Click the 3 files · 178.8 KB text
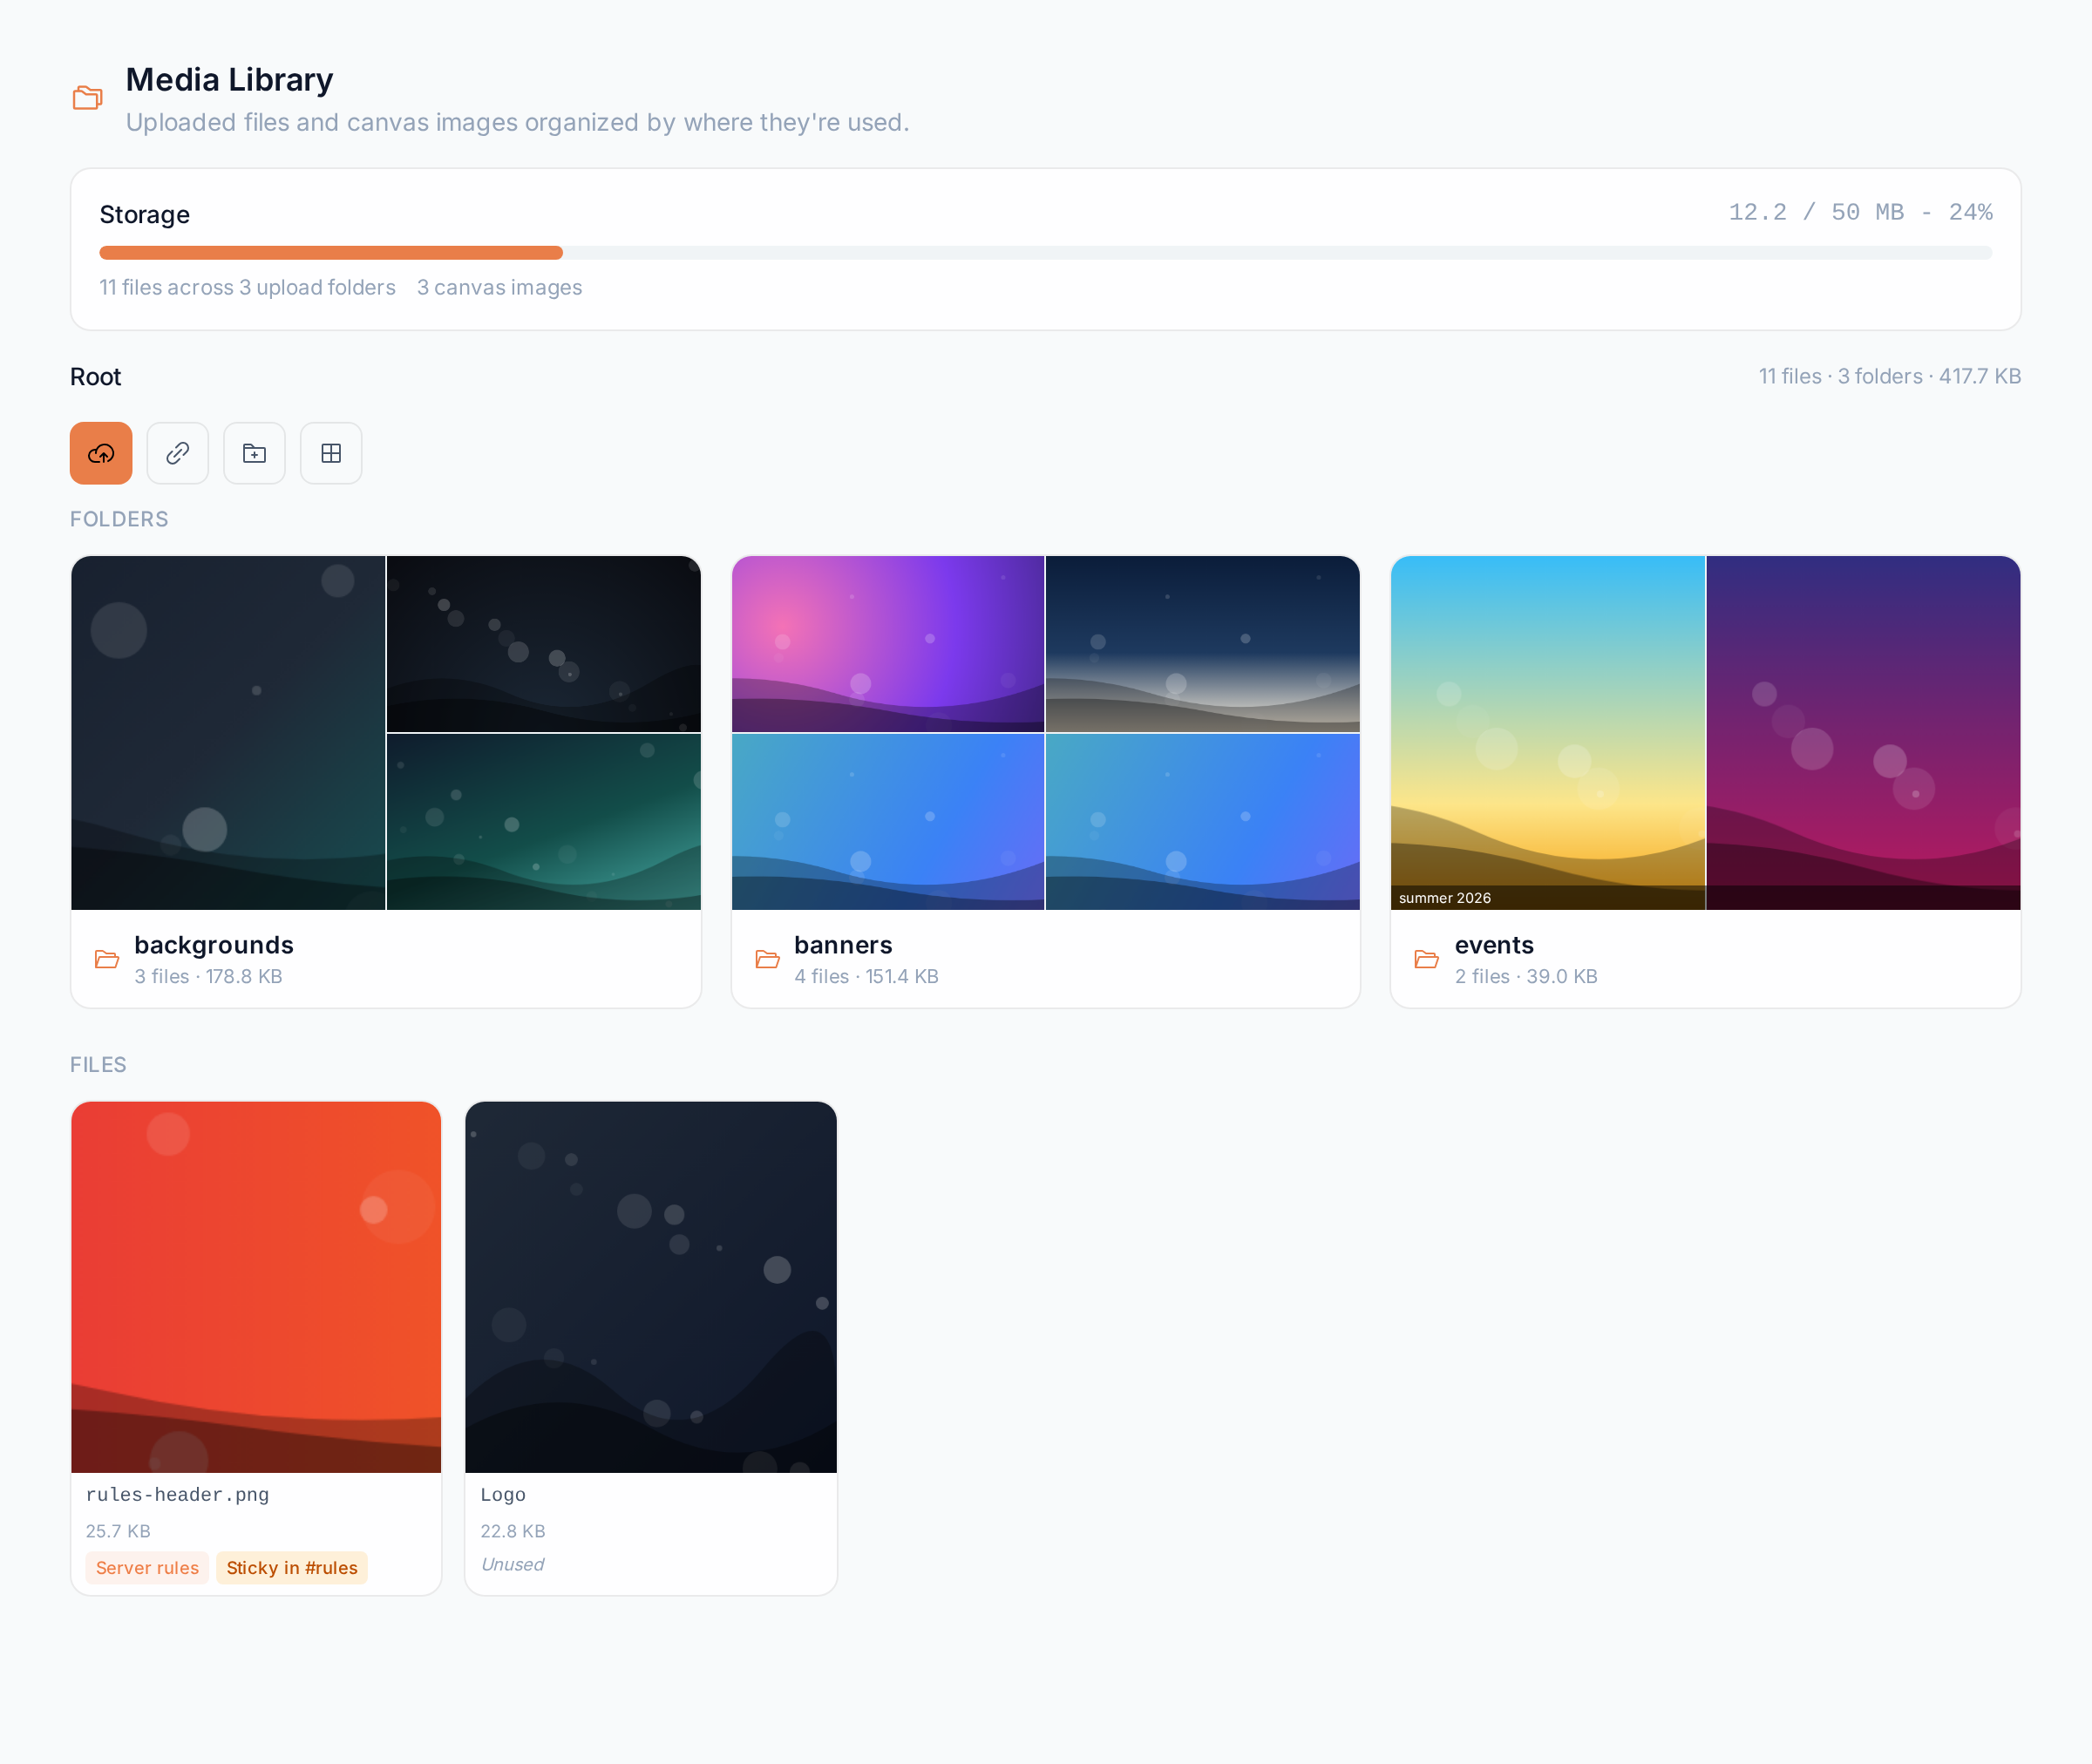 pyautogui.click(x=208, y=976)
